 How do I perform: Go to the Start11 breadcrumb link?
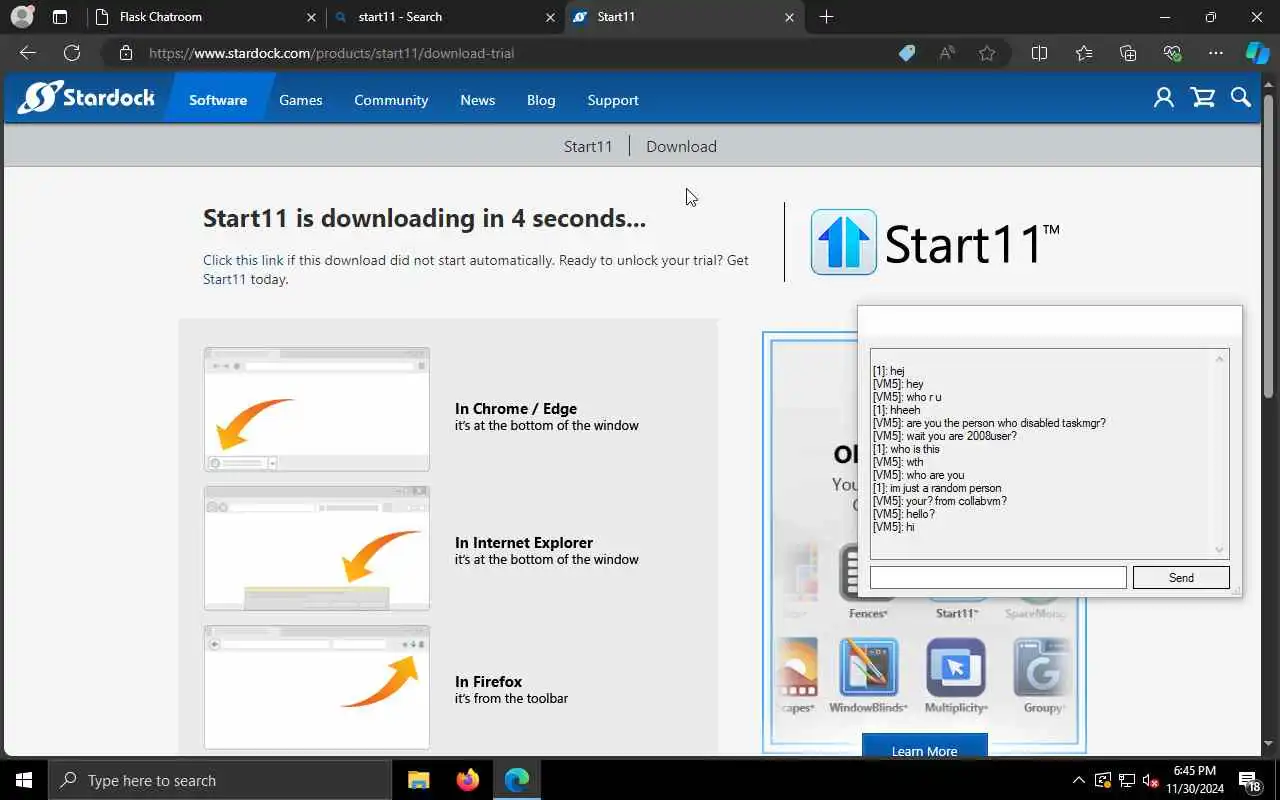click(x=588, y=146)
